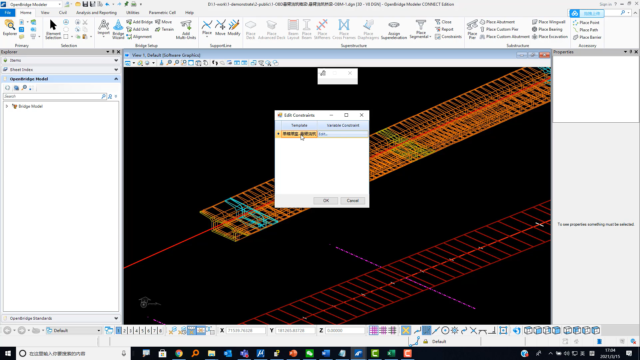Toggle view number 8 button

(160, 331)
